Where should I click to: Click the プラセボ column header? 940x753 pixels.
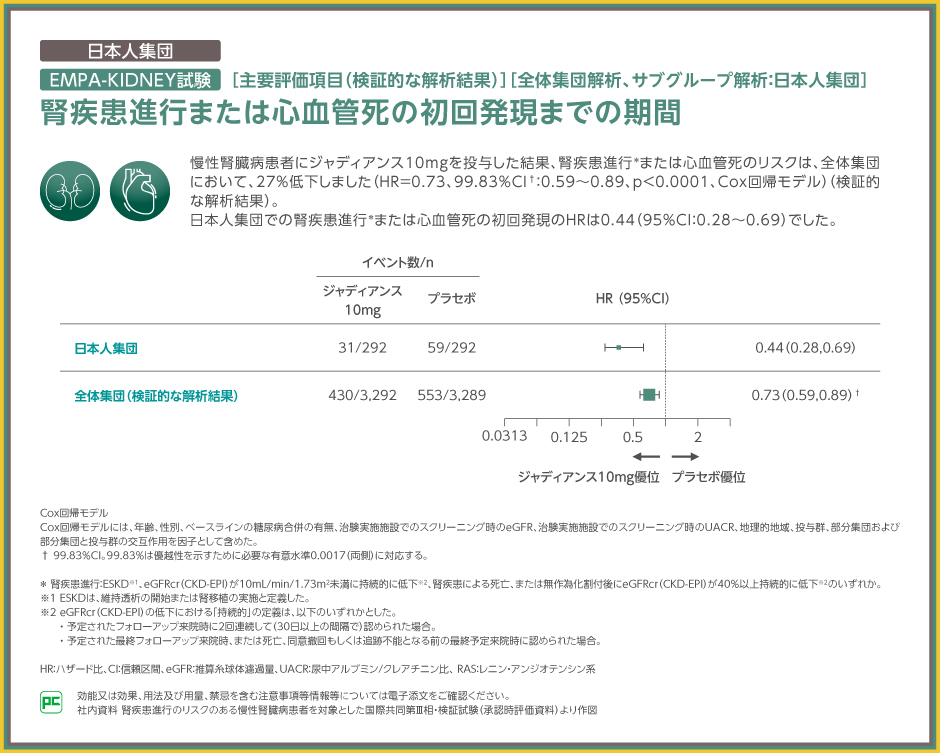pos(451,299)
